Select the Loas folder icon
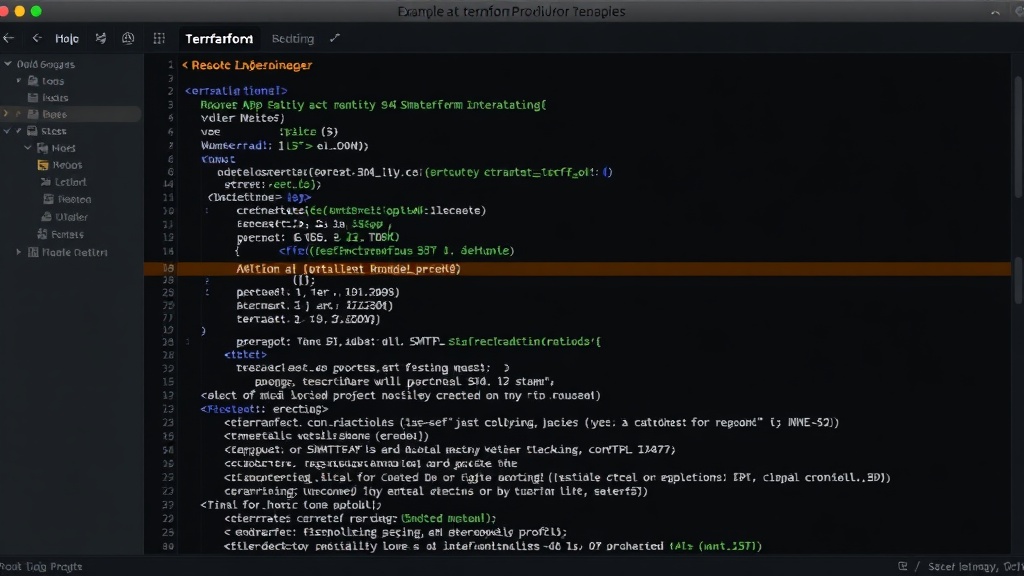The image size is (1024, 576). coord(33,81)
